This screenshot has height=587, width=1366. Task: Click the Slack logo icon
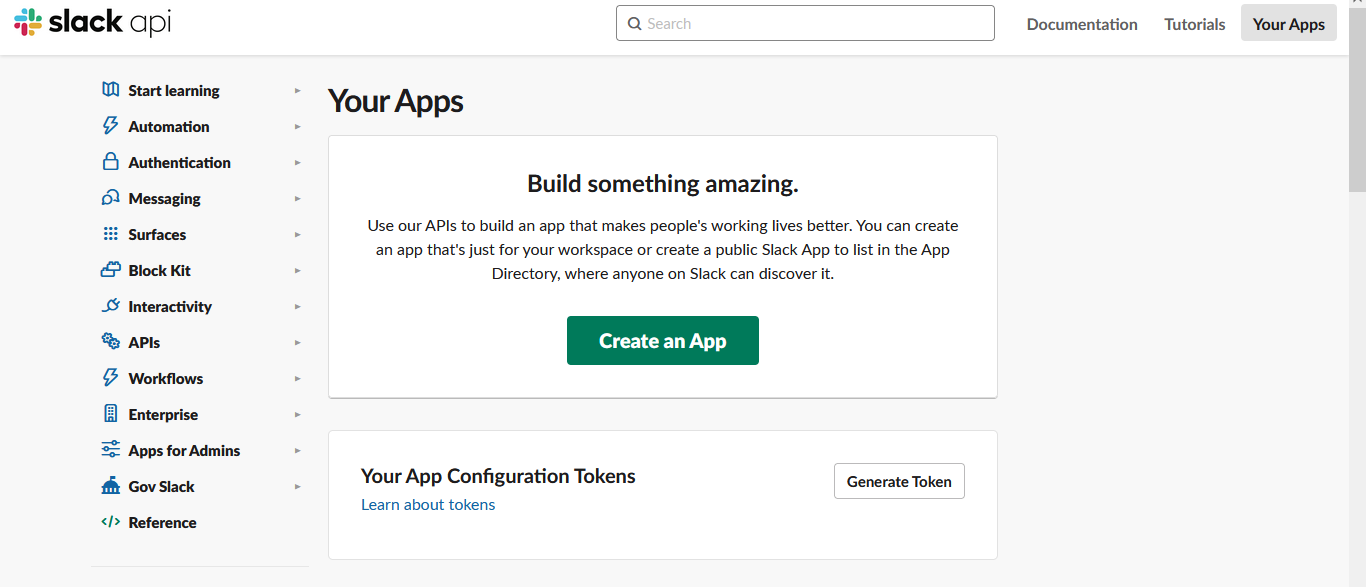pos(26,22)
